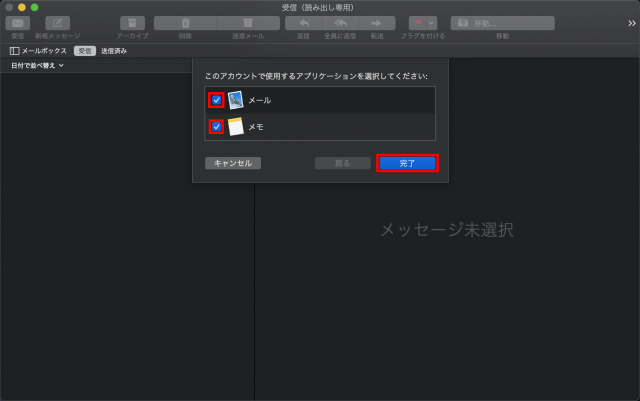This screenshot has width=640, height=401.
Task: Select the 送信済み (Sent) favorites tab
Action: click(113, 50)
